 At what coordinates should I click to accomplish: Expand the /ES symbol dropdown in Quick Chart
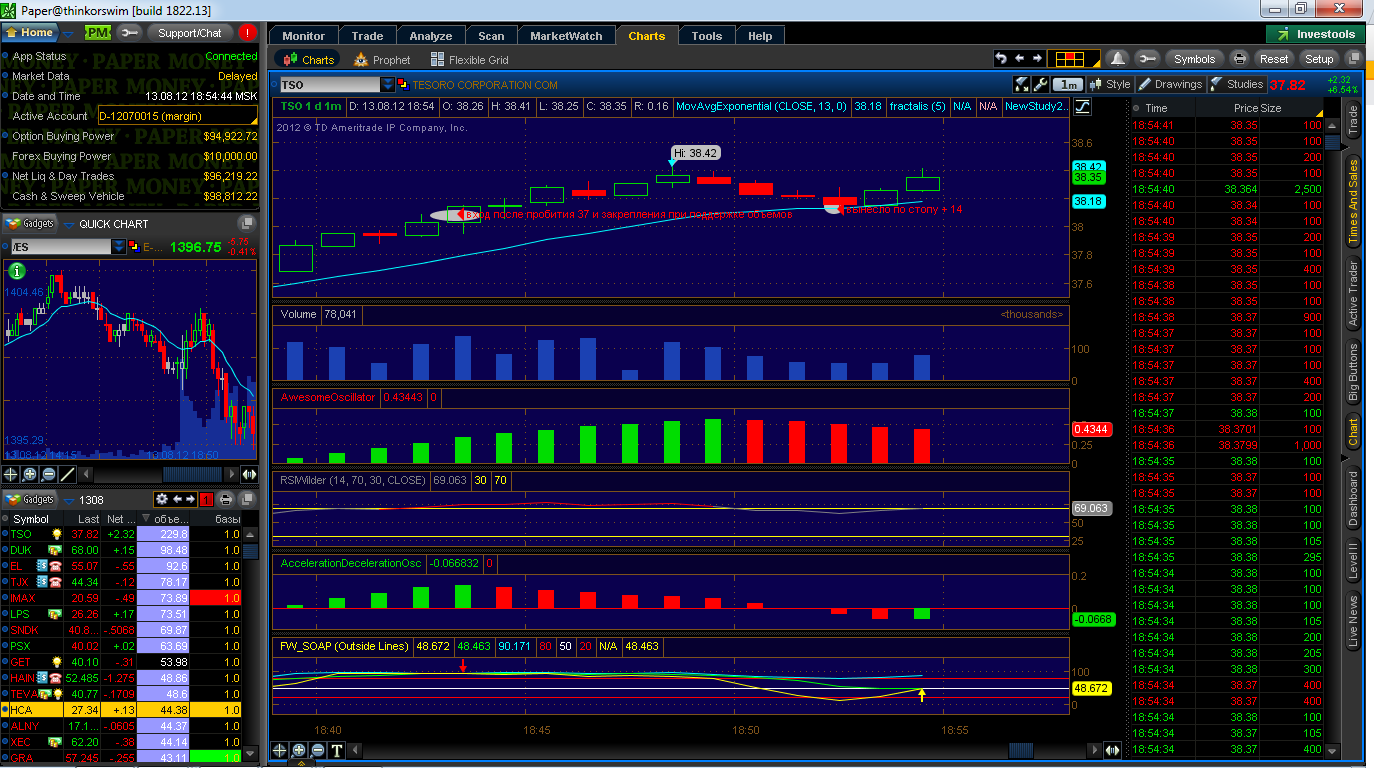coord(119,247)
